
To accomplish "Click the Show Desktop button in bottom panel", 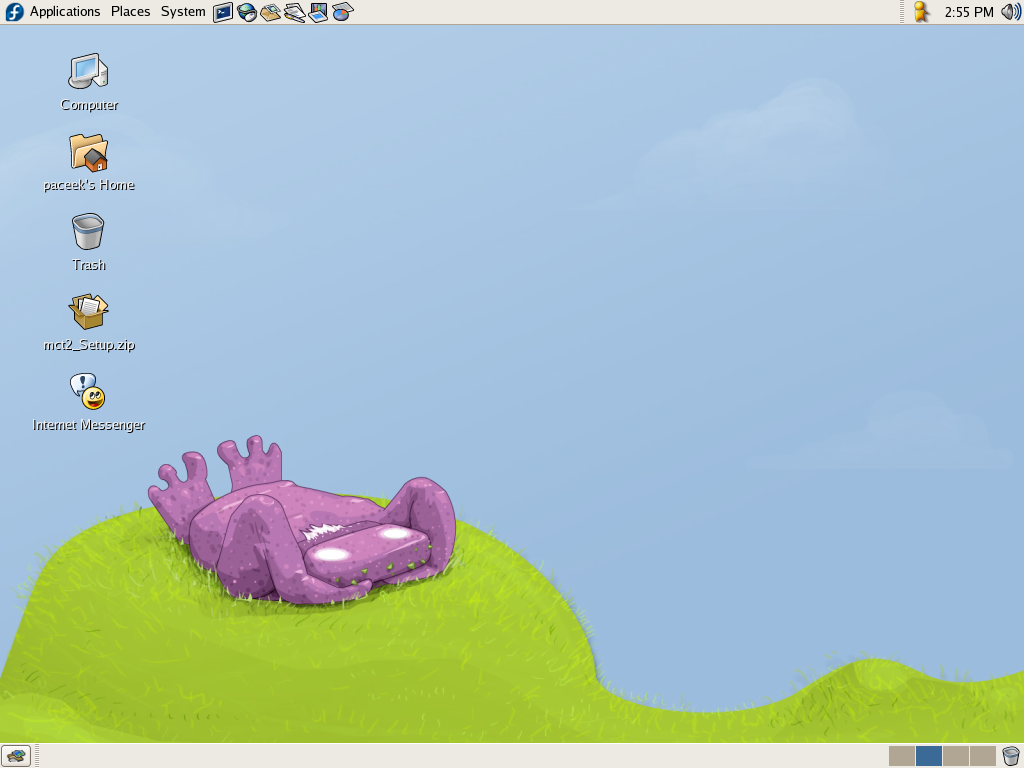I will tap(16, 756).
